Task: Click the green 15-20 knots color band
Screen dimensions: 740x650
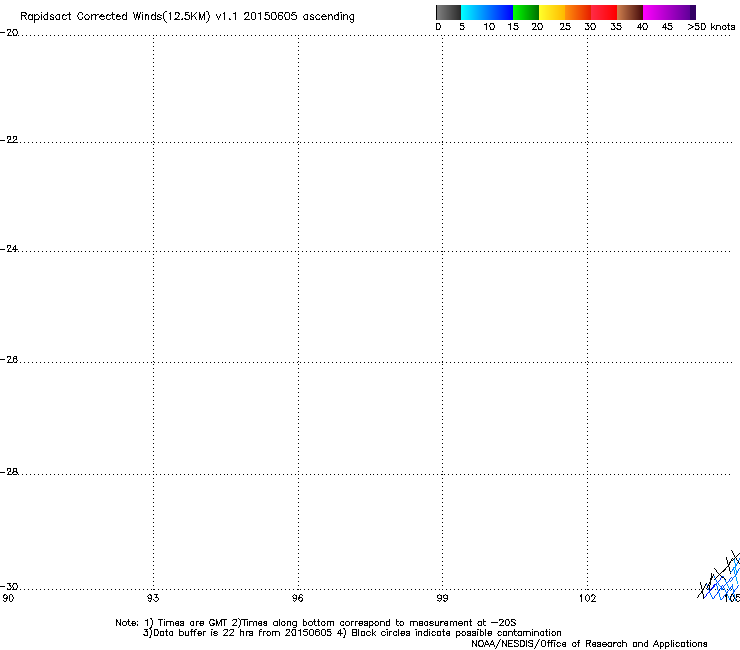Action: tap(526, 12)
